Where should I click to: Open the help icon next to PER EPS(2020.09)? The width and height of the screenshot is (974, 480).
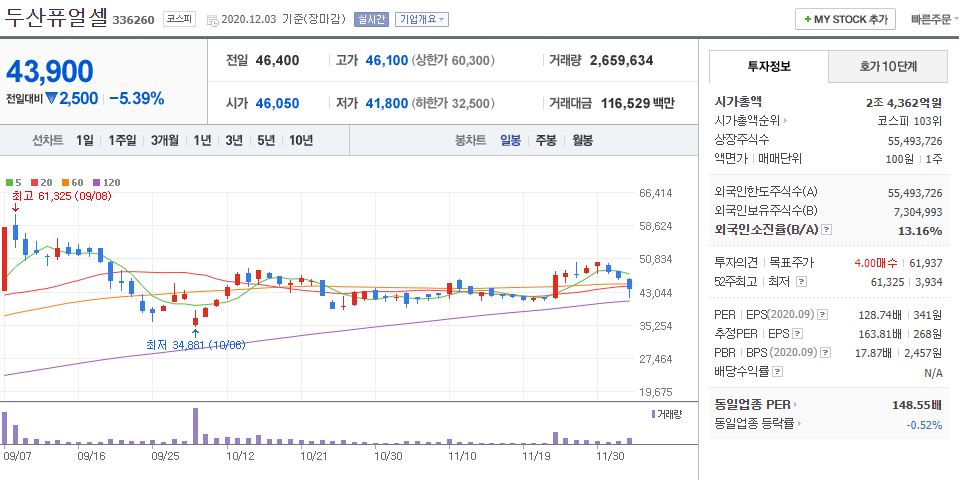coord(823,315)
